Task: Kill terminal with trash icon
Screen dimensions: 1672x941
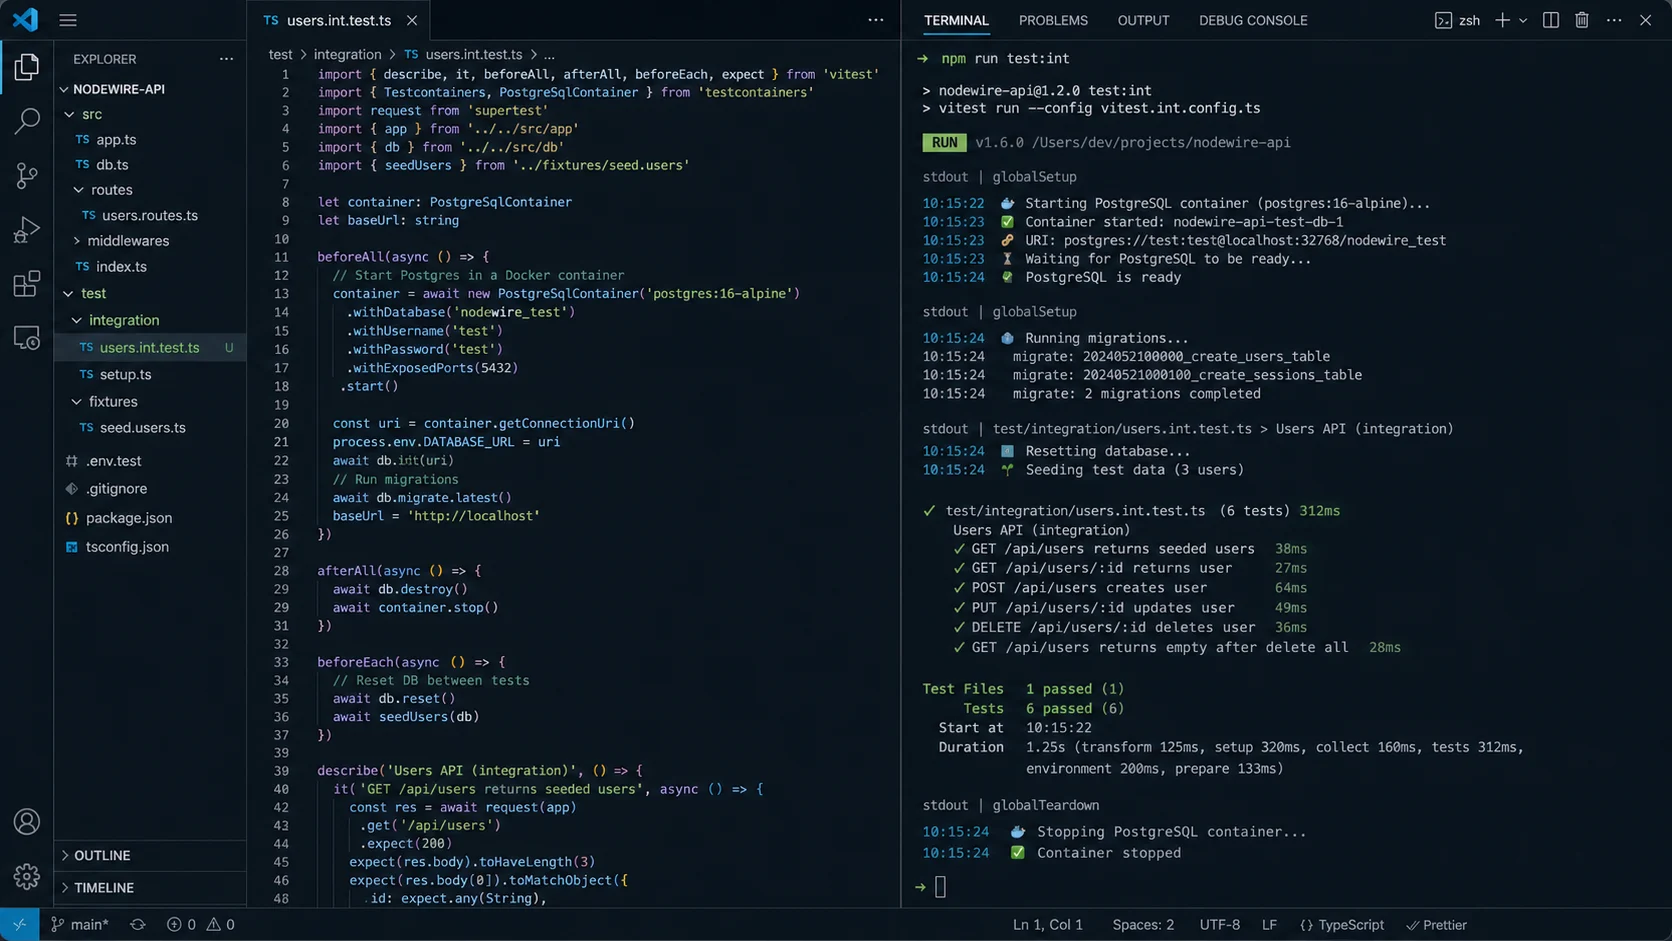Action: [x=1582, y=20]
